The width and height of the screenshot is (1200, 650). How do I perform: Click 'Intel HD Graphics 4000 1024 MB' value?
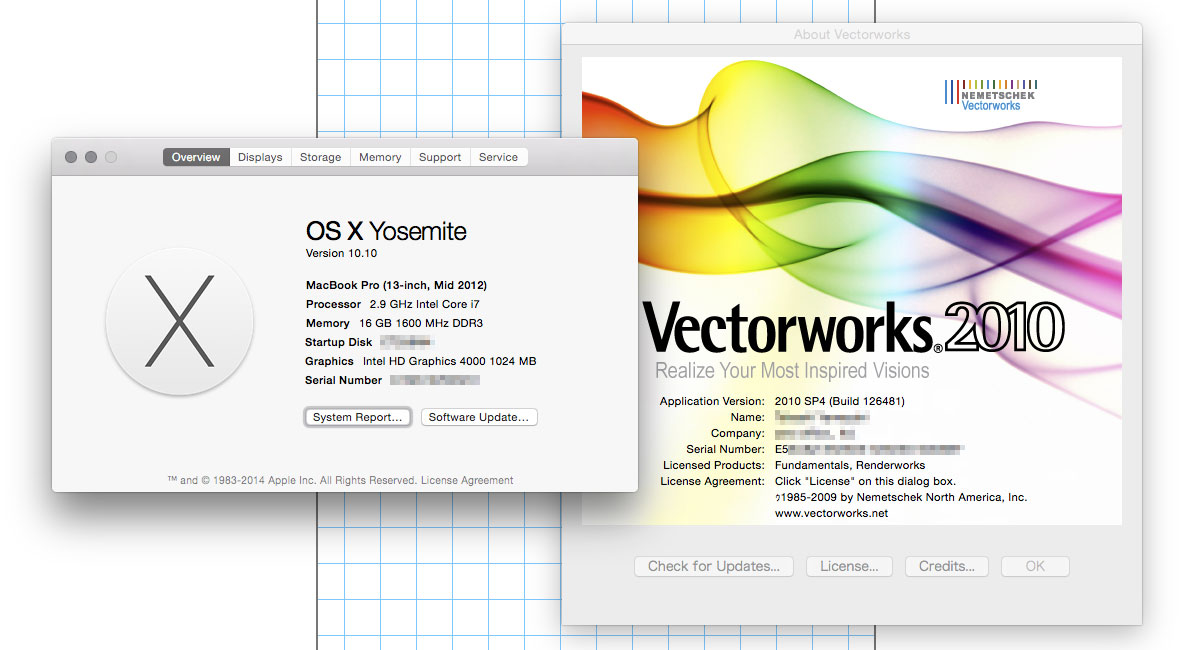[450, 361]
